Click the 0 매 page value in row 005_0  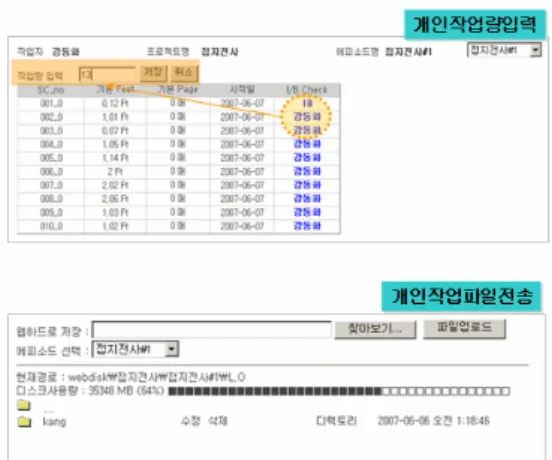178,158
